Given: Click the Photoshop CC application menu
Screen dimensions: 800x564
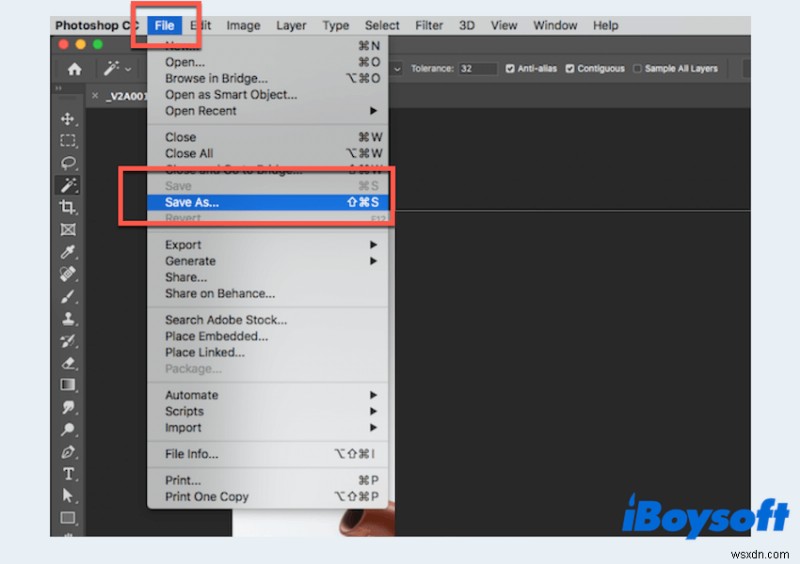Looking at the screenshot, I should (97, 26).
